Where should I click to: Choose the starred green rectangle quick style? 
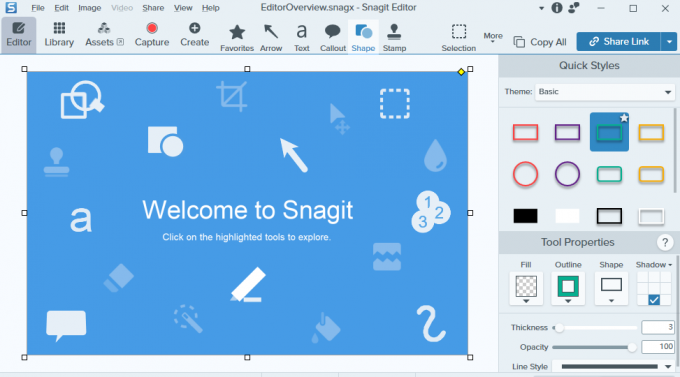609,132
